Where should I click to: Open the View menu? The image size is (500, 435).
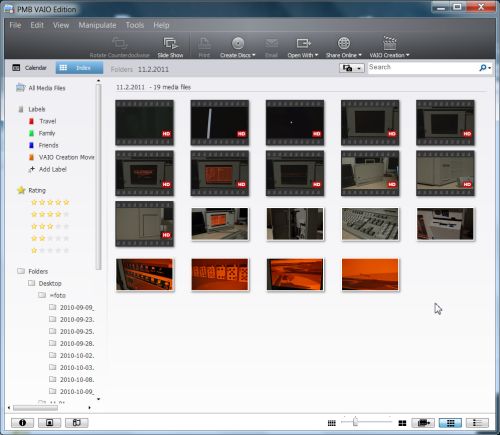(61, 25)
